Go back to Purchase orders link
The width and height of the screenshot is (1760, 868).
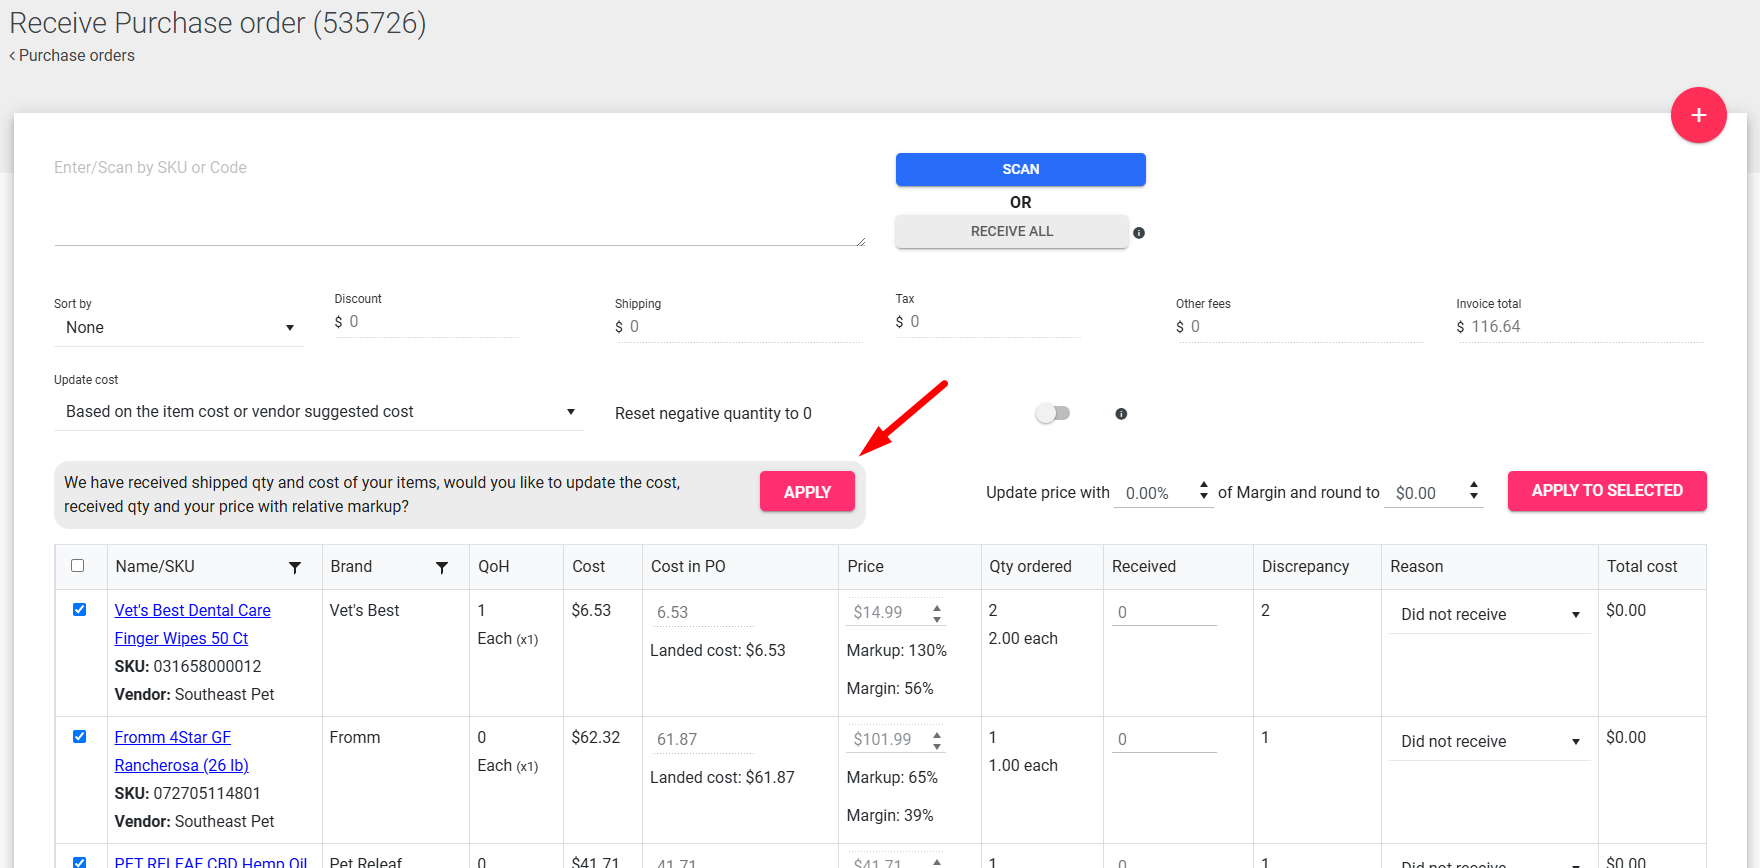click(77, 56)
